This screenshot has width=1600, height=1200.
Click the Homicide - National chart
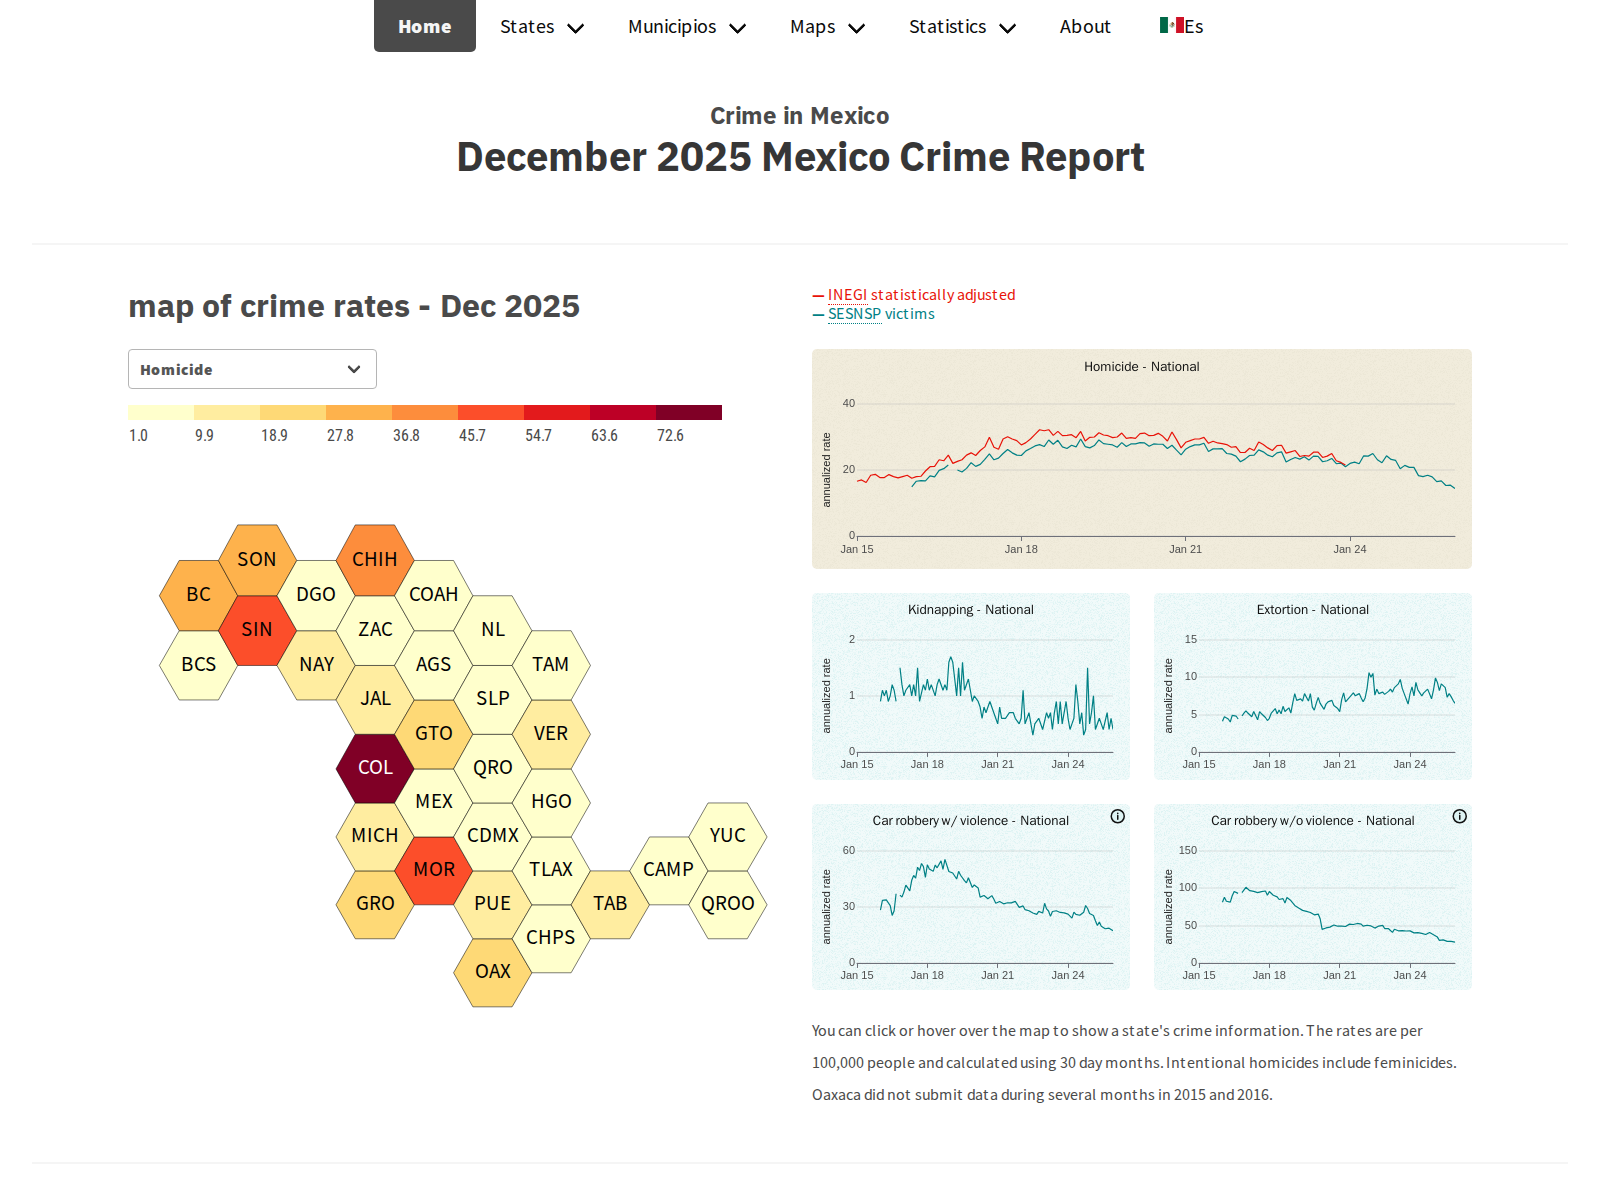tap(1142, 459)
